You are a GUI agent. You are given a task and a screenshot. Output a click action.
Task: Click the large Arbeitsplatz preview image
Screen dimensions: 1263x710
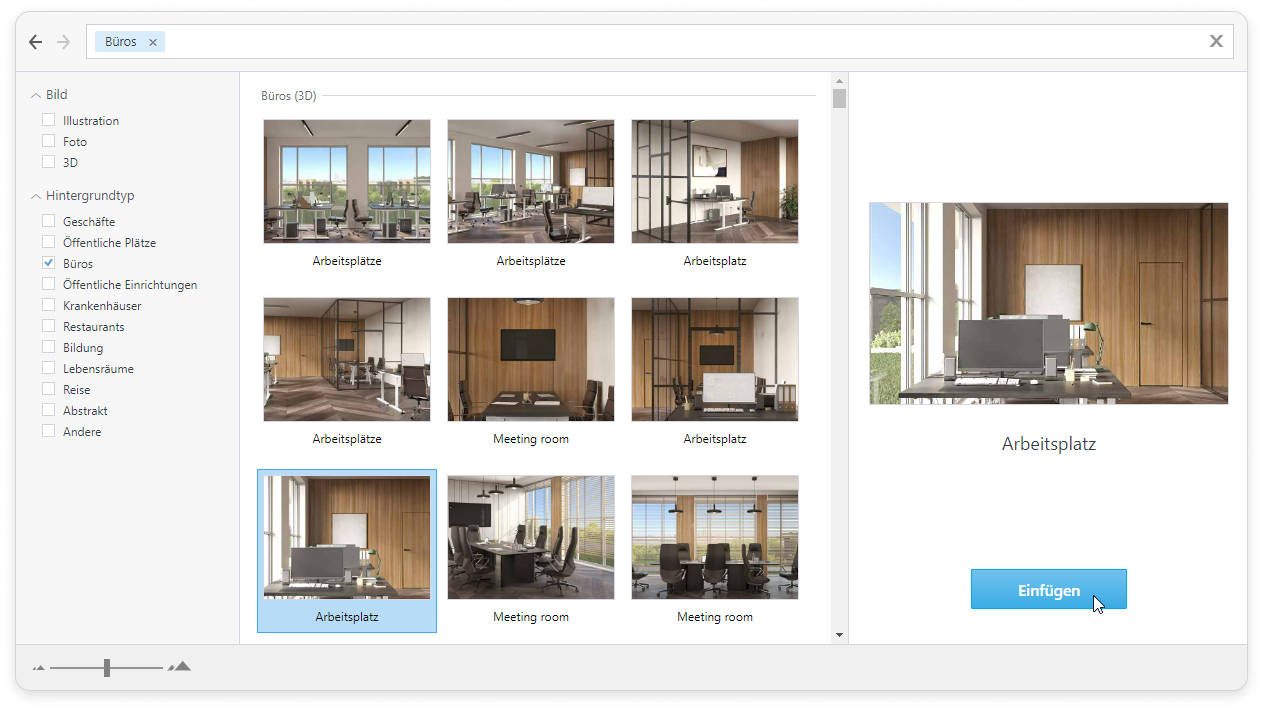coord(1048,303)
